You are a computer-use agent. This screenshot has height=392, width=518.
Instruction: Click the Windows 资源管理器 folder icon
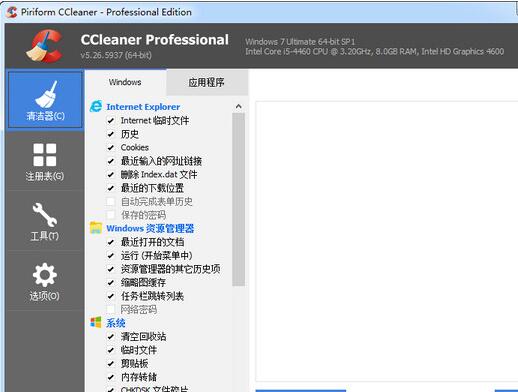point(96,228)
